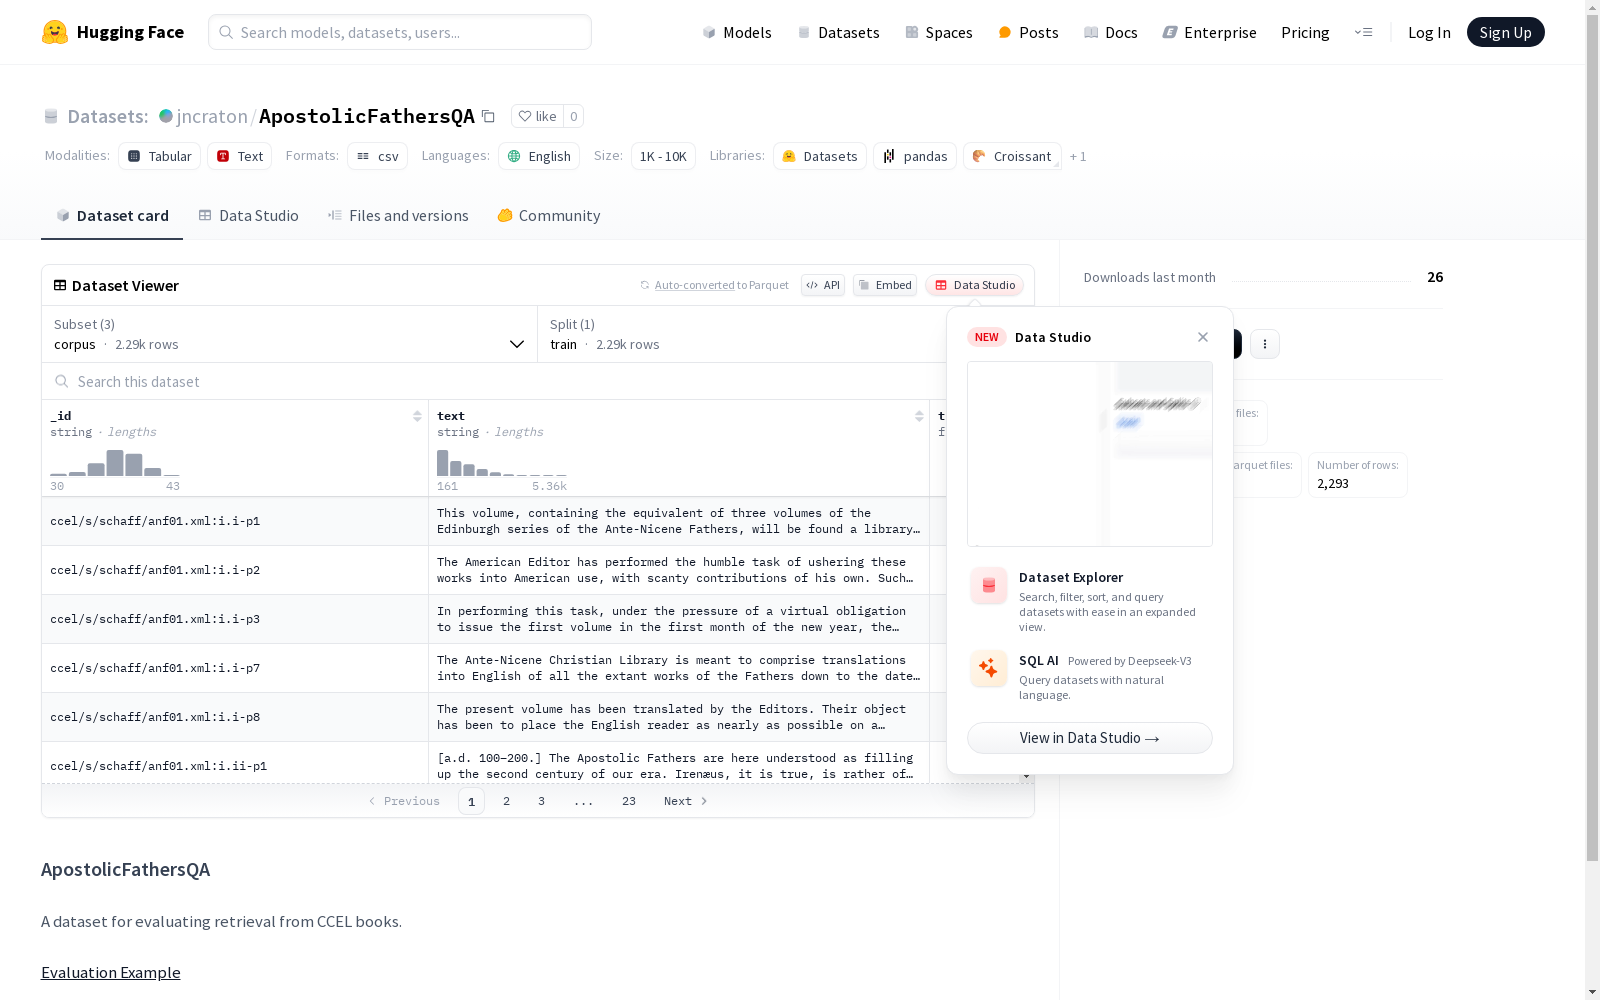1600x1000 pixels.
Task: Click the SQL AI sparkle icon
Action: click(989, 668)
